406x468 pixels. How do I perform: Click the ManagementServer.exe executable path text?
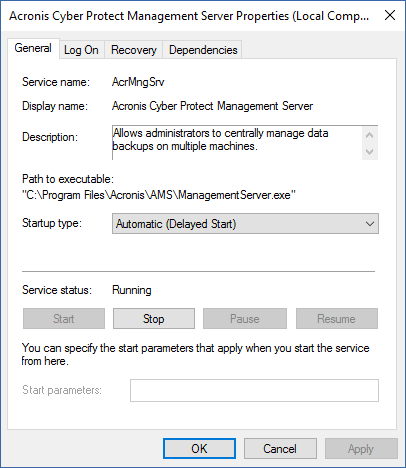[x=159, y=195]
